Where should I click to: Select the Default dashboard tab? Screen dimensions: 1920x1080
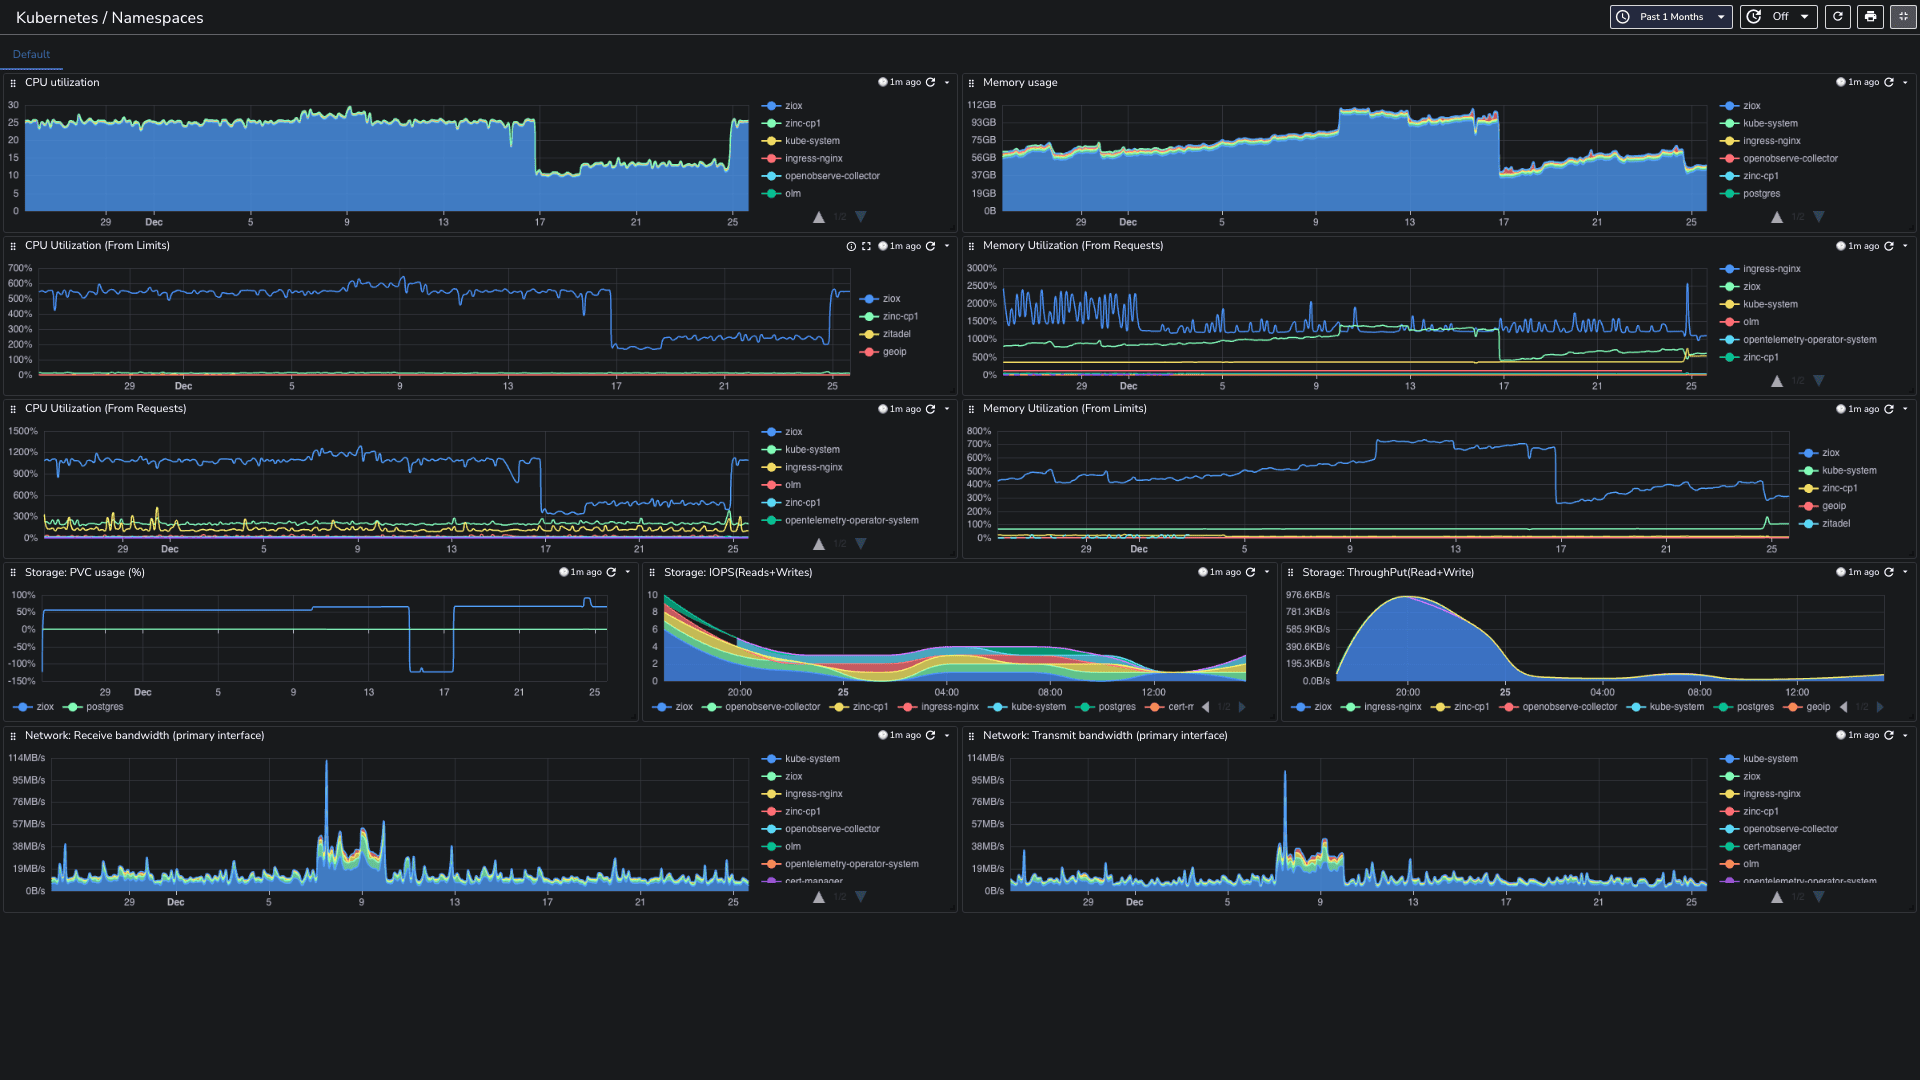(31, 54)
